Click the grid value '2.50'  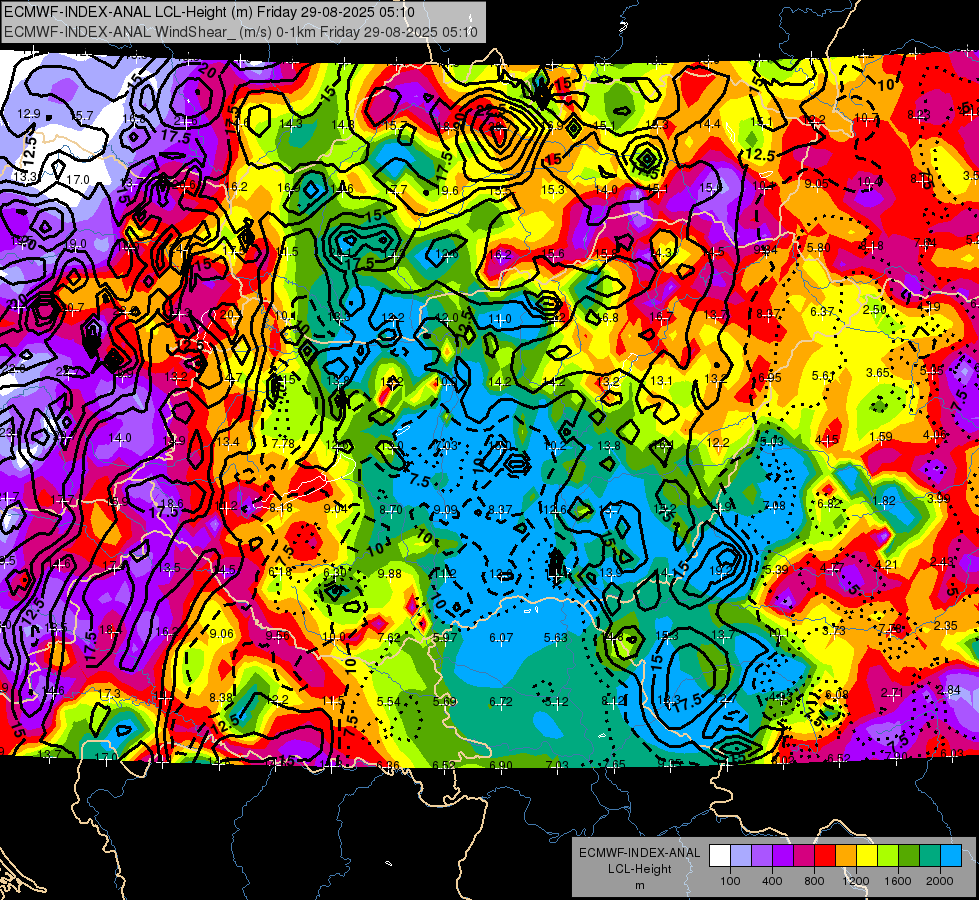click(875, 310)
